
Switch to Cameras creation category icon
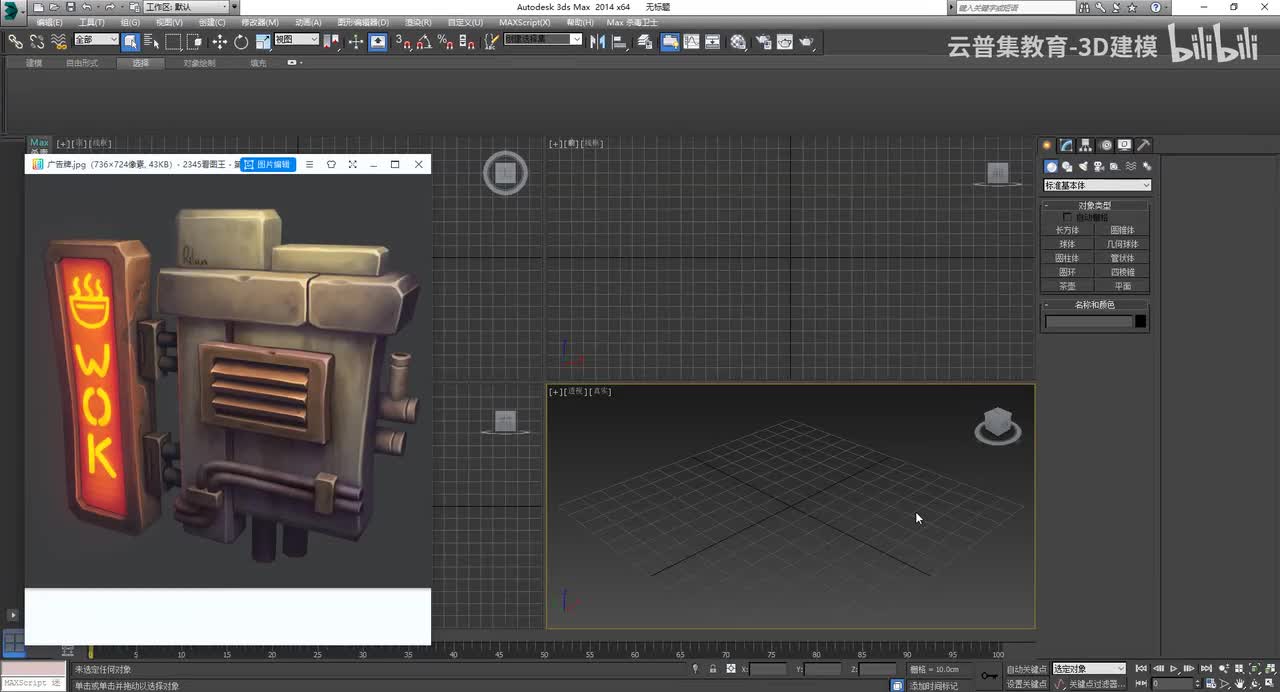coord(1099,167)
